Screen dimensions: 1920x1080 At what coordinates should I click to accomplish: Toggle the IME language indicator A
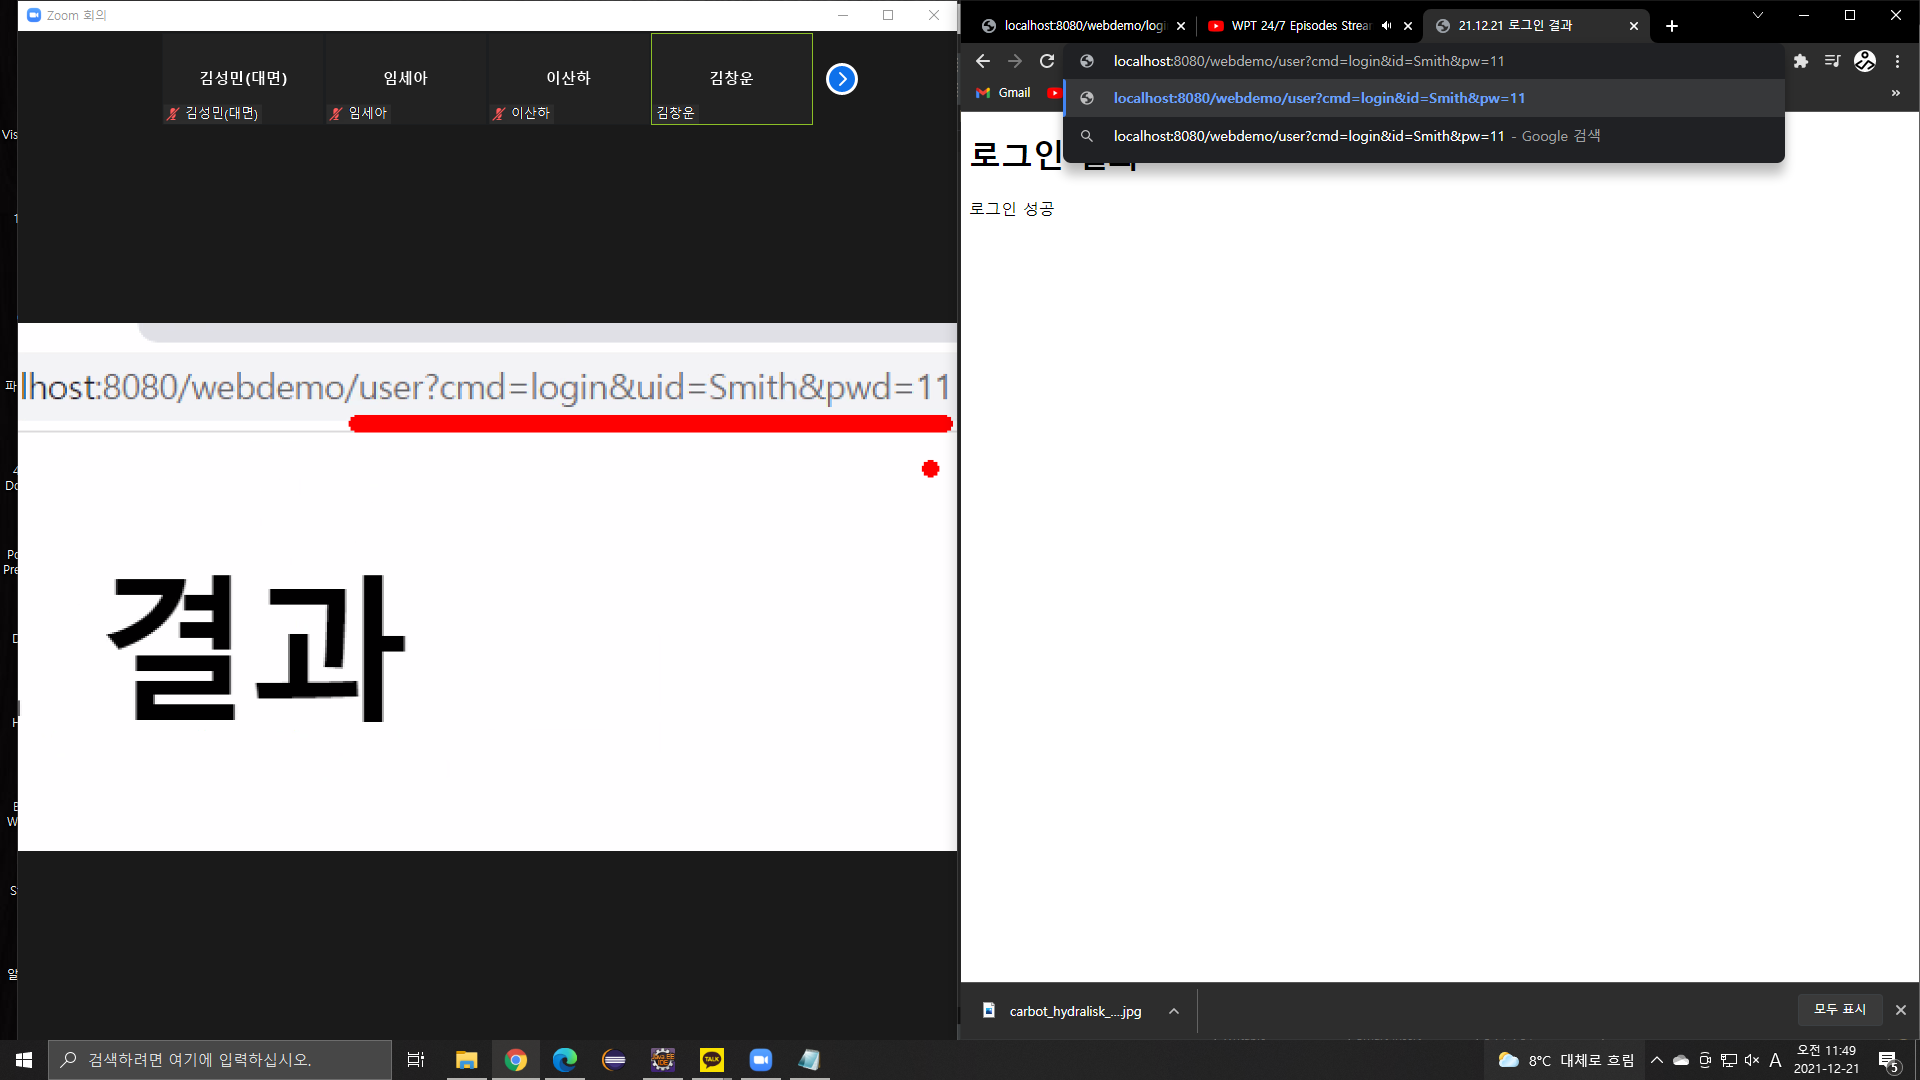coord(1775,1060)
